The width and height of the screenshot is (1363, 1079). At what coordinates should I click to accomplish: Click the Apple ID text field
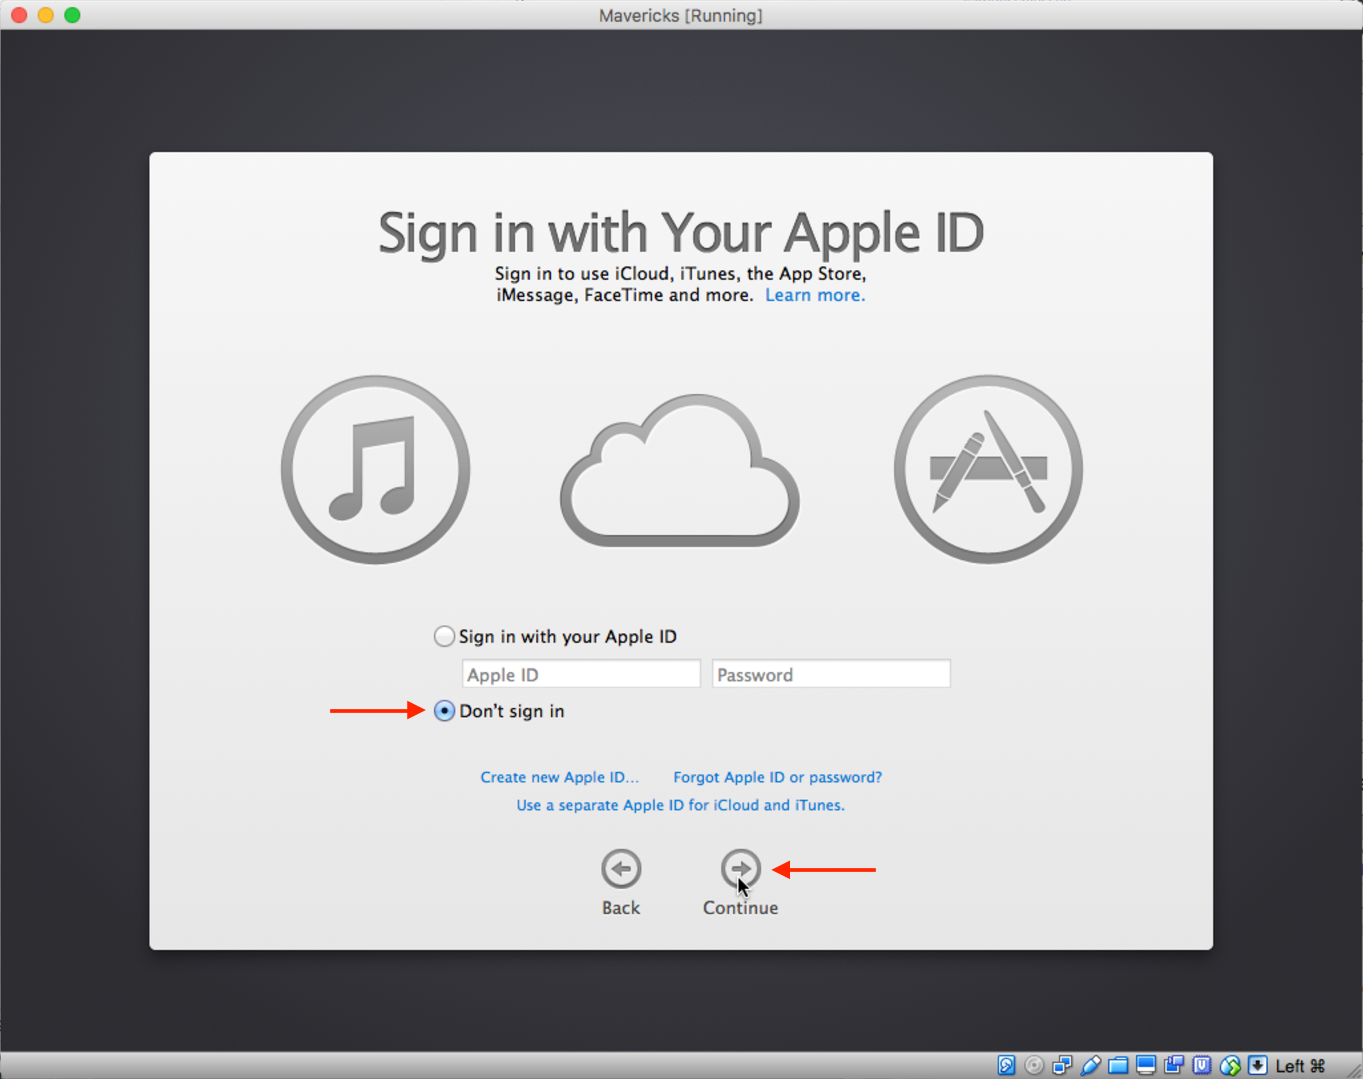pyautogui.click(x=580, y=674)
